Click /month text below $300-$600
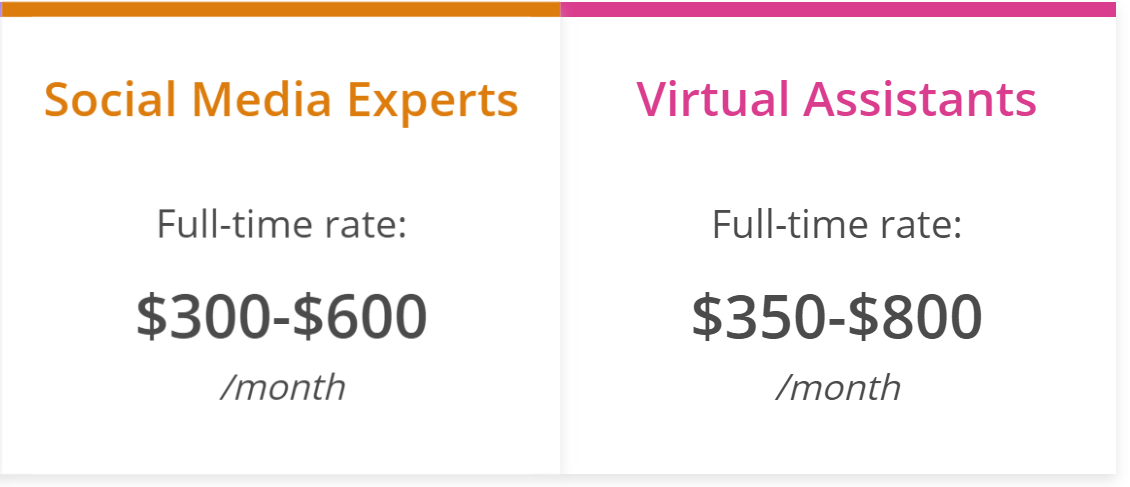Image resolution: width=1130 pixels, height=487 pixels. [x=282, y=387]
